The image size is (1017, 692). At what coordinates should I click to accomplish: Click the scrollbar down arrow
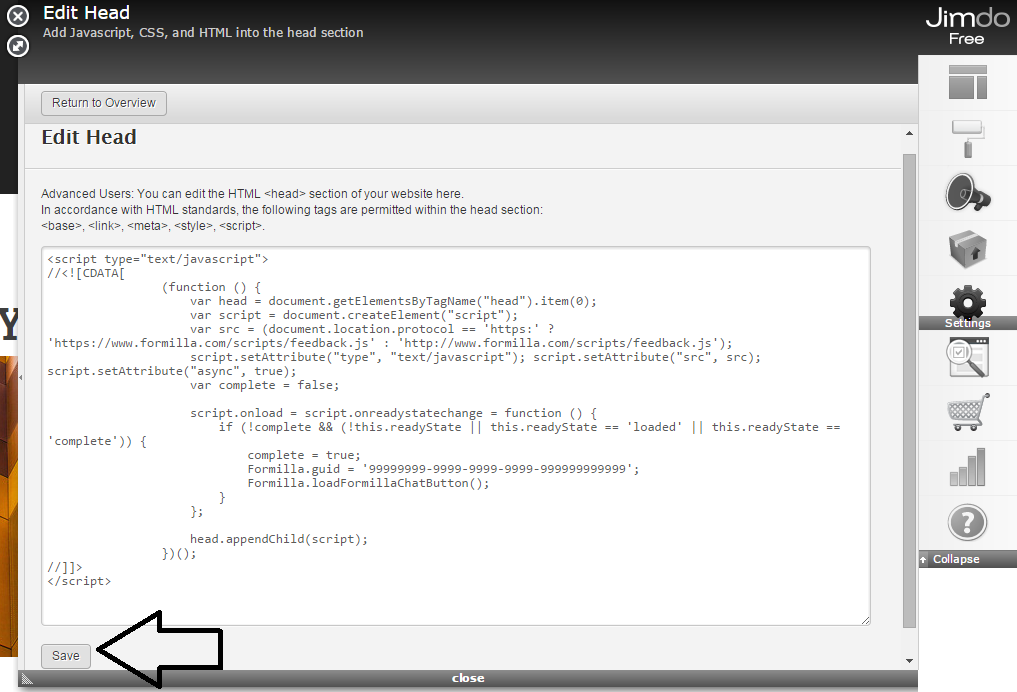909,661
